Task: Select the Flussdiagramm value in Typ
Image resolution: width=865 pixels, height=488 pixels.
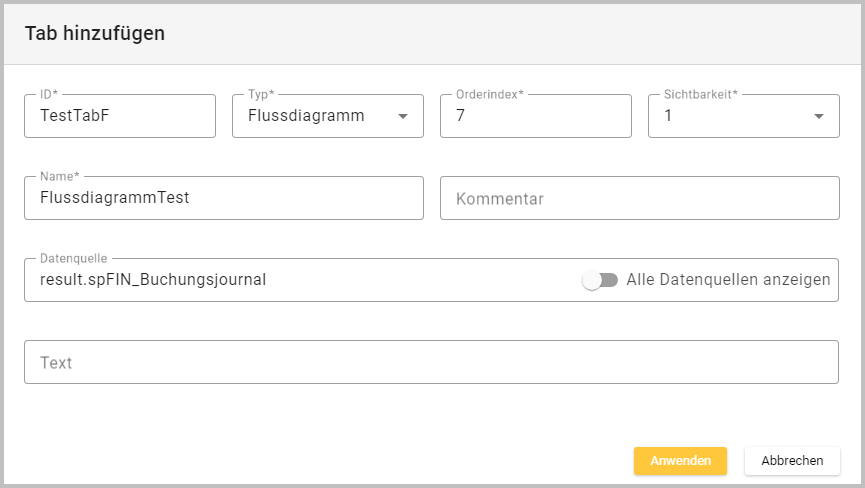Action: (306, 116)
